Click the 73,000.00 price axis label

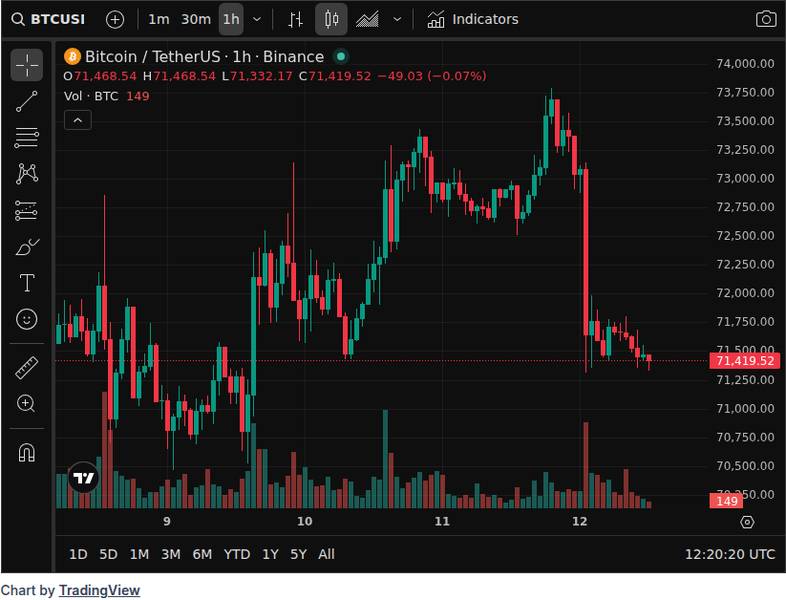click(745, 178)
